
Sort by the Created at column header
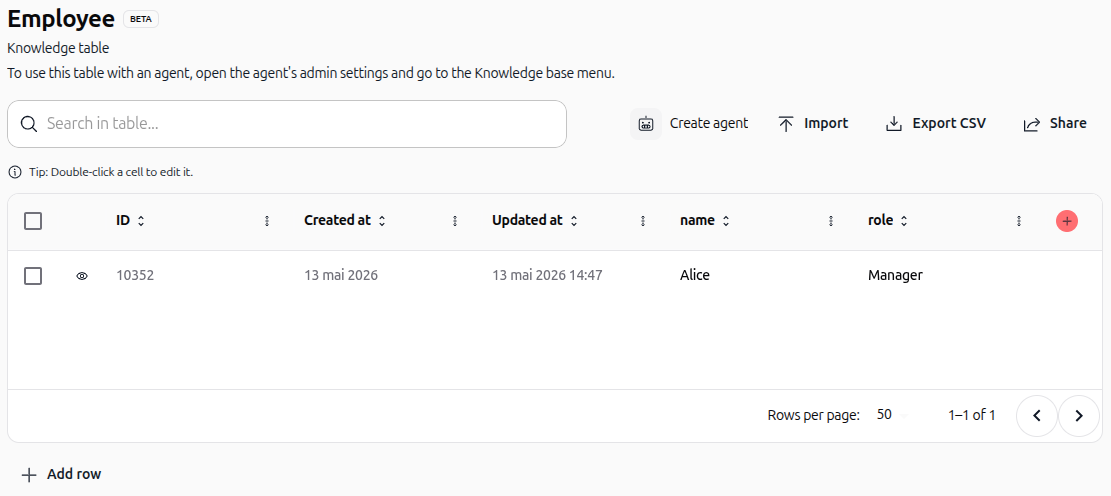(x=345, y=220)
